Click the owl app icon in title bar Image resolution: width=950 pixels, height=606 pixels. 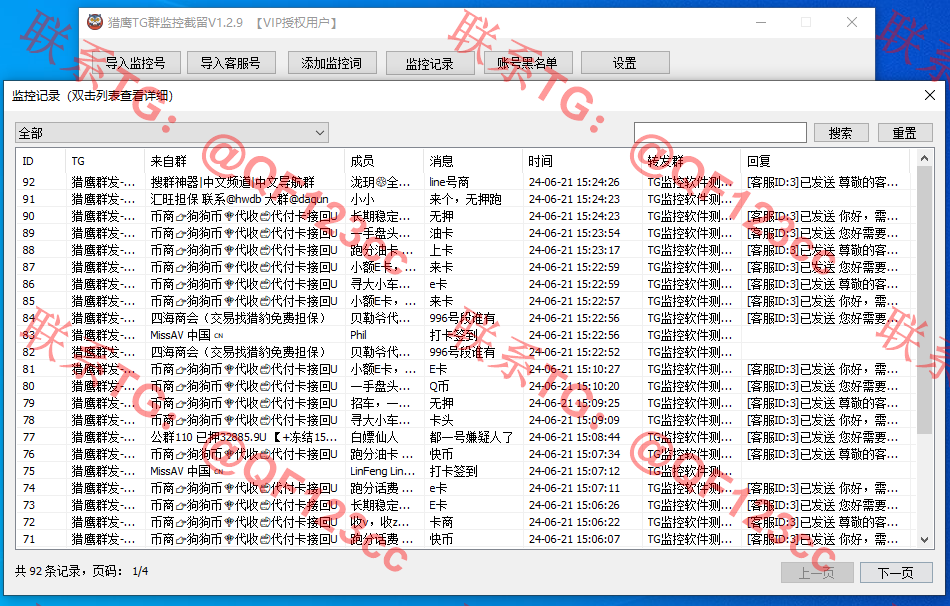[x=95, y=22]
